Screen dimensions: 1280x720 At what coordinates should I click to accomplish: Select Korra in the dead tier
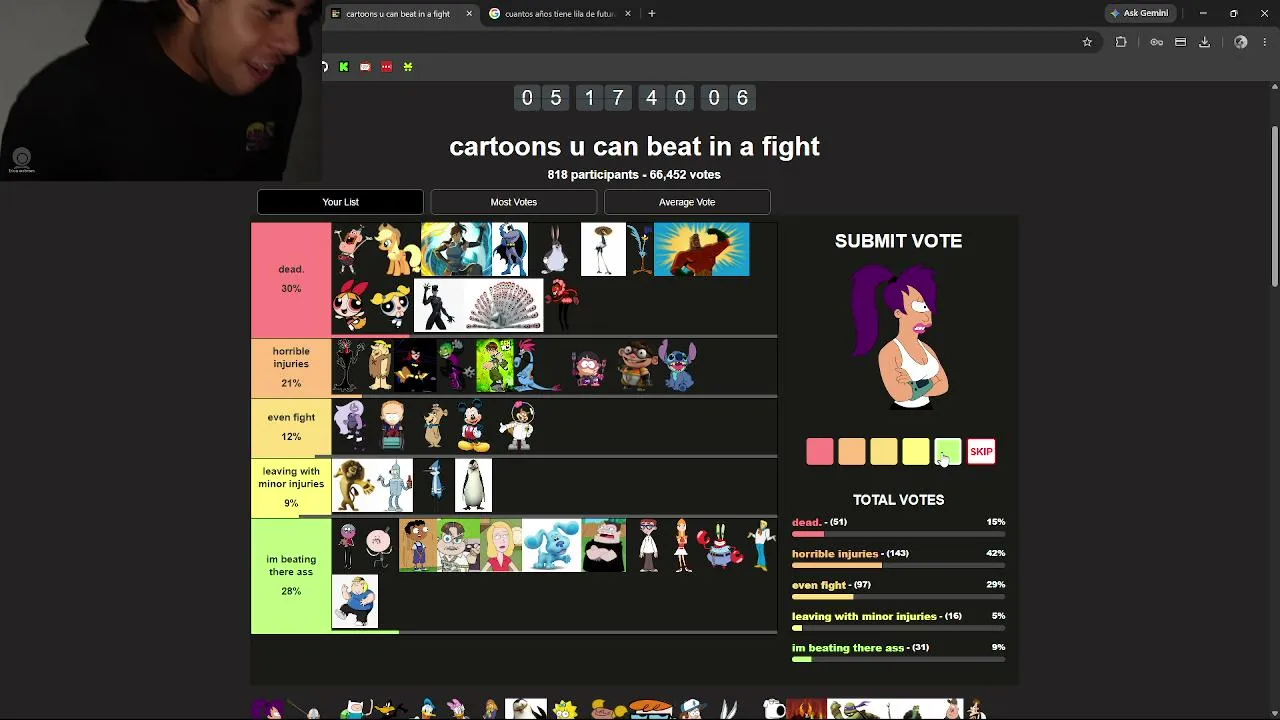[456, 249]
